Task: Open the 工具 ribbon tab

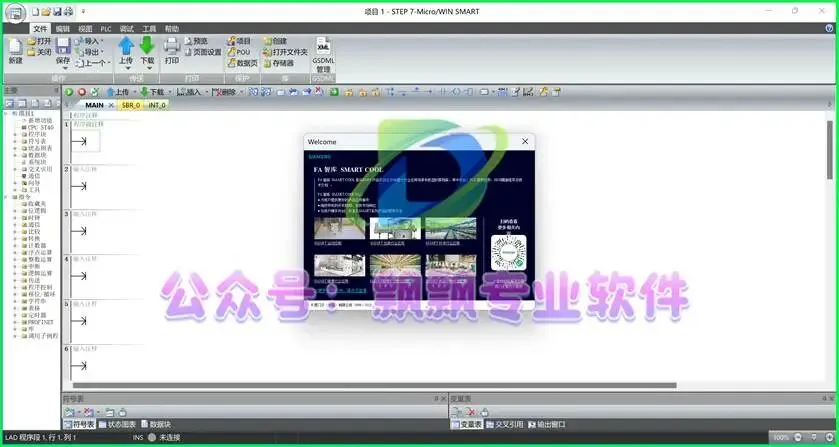Action: tap(149, 29)
